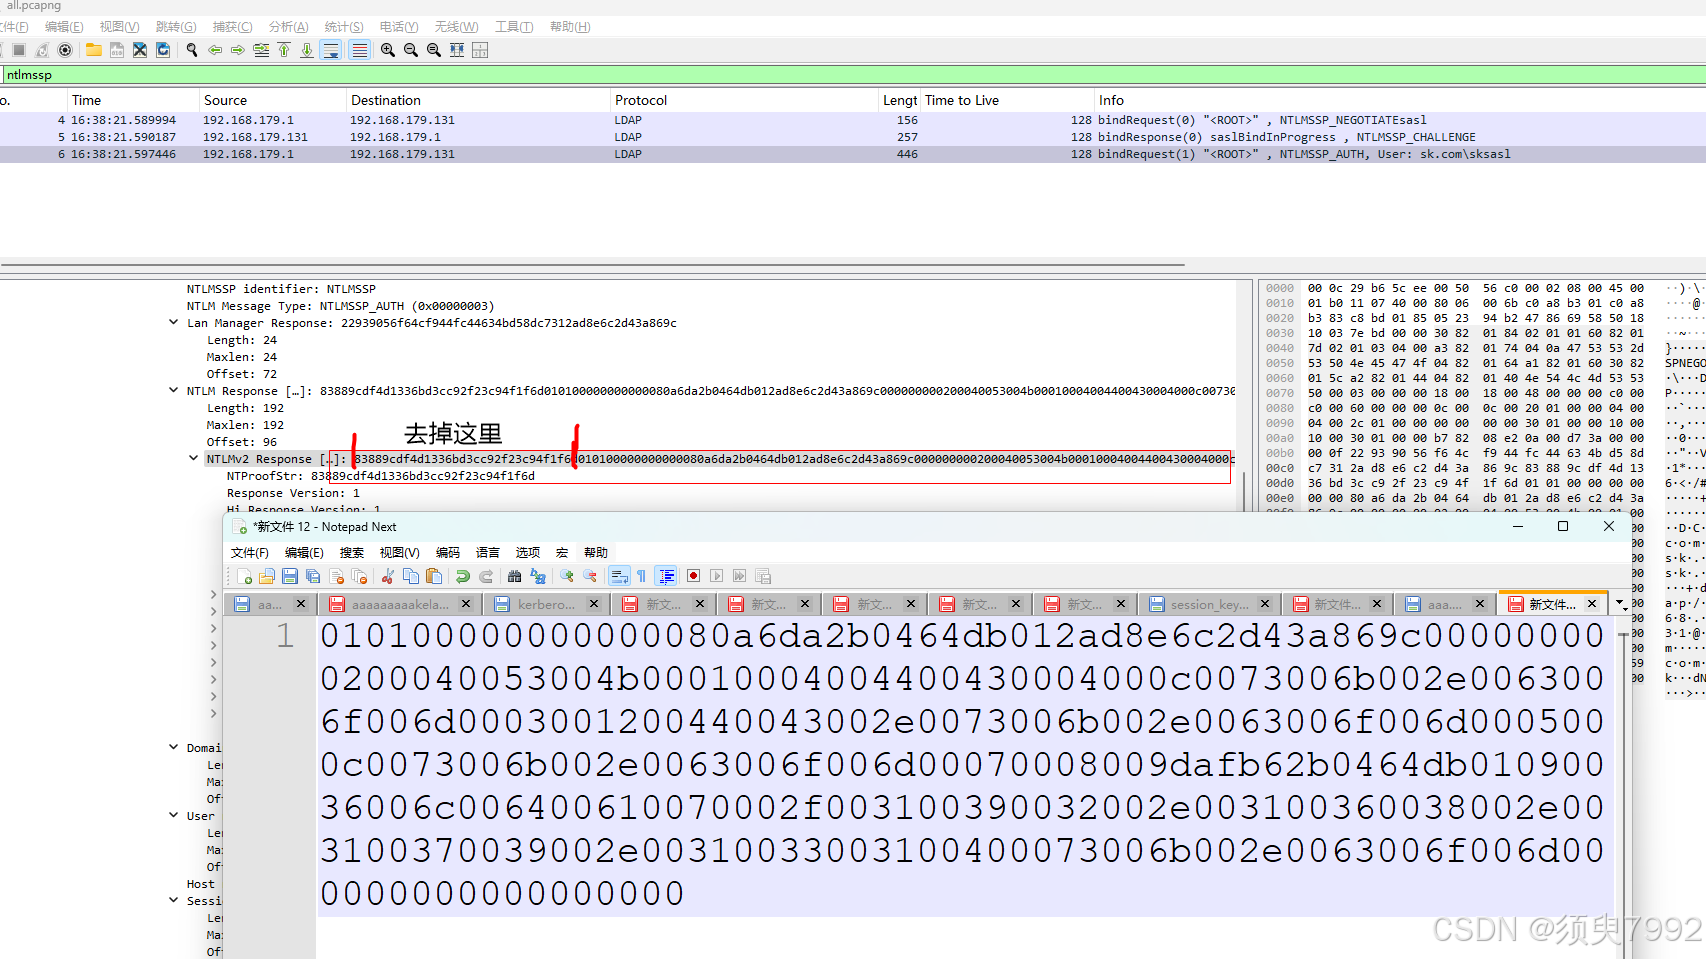Collapse the User name tree node
The image size is (1706, 959).
click(174, 815)
